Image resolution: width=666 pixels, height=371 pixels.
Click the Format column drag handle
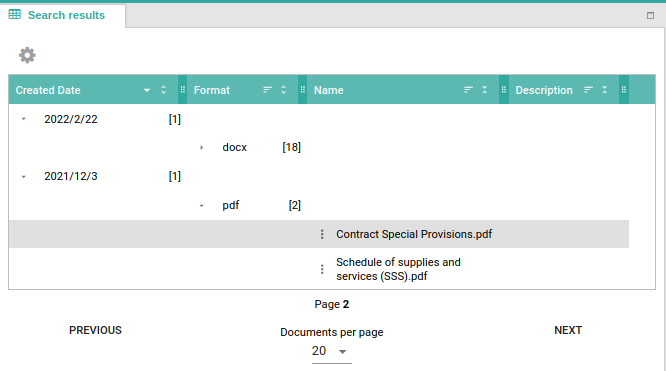(302, 90)
